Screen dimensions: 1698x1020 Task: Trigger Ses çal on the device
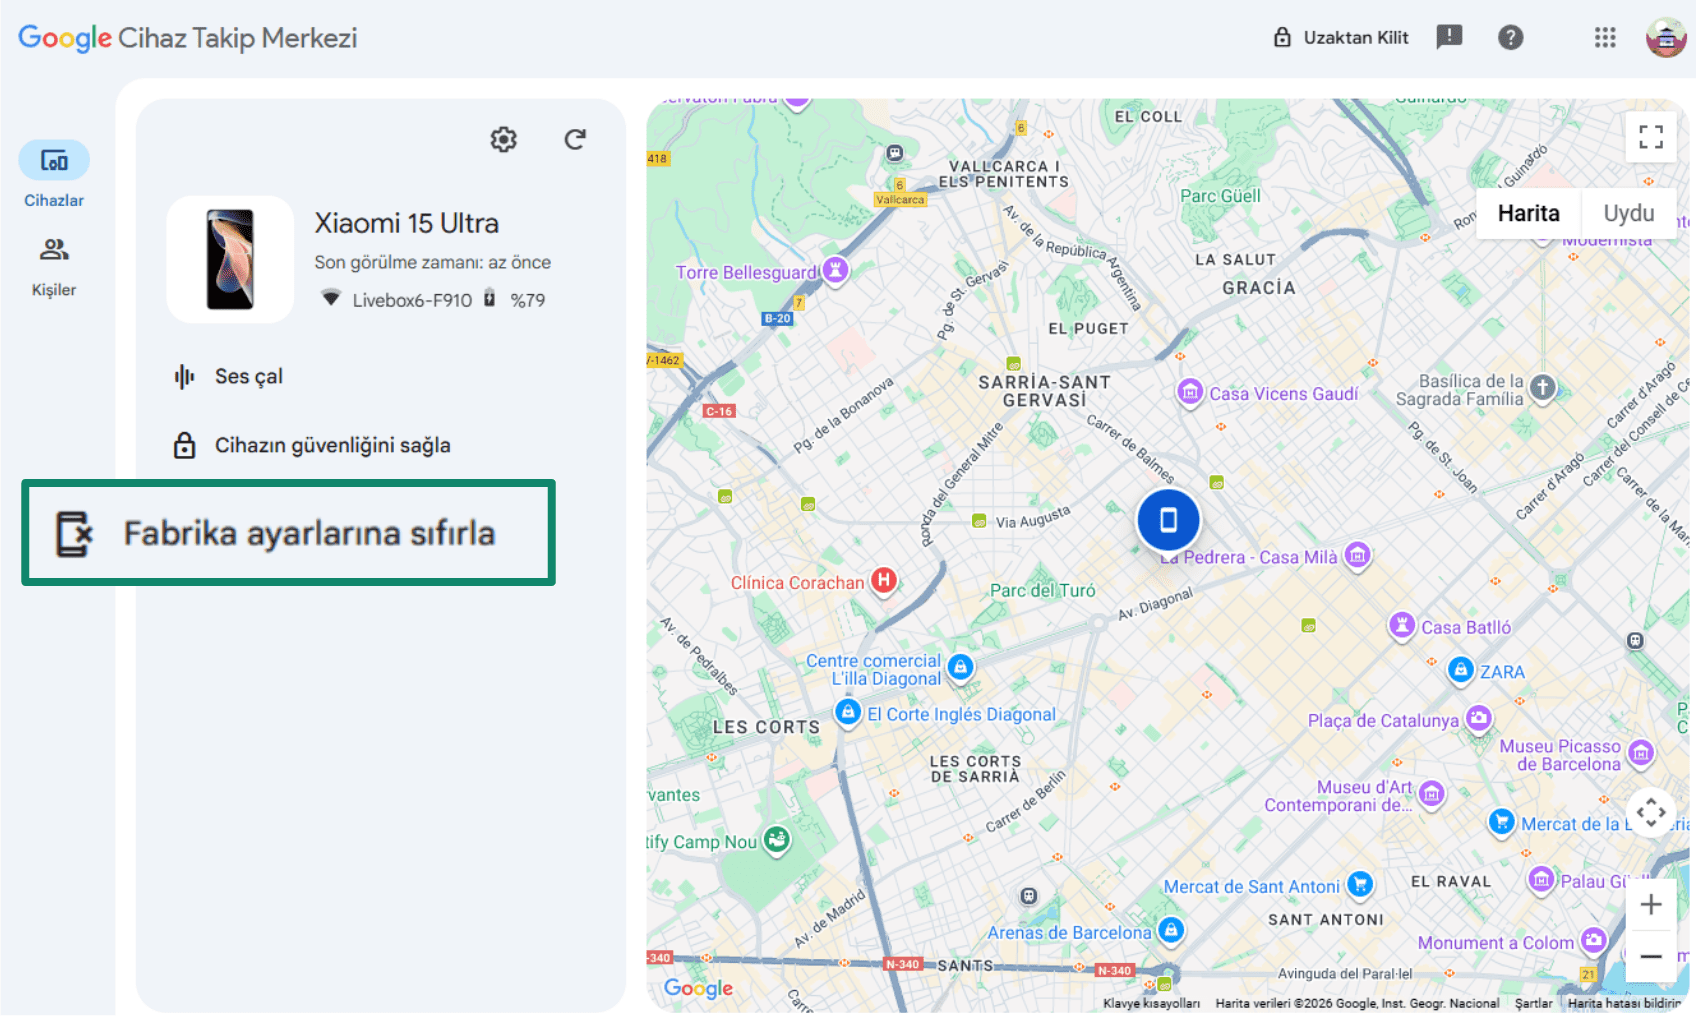248,376
